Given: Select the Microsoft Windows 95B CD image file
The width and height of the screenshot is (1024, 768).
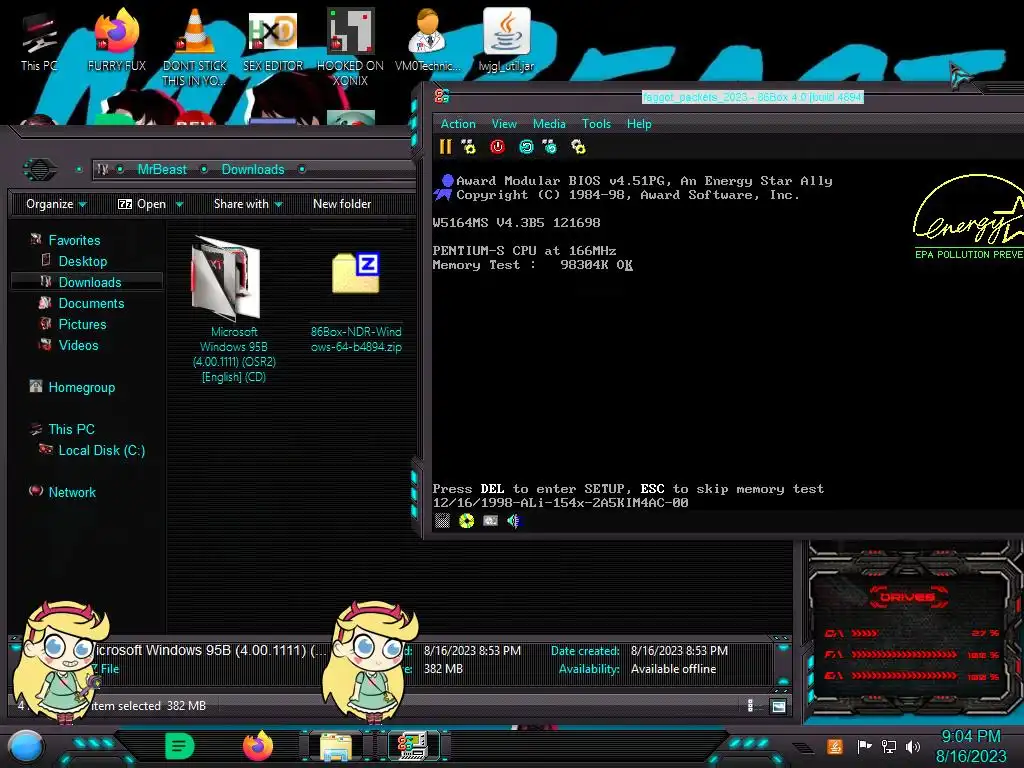Looking at the screenshot, I should 234,309.
